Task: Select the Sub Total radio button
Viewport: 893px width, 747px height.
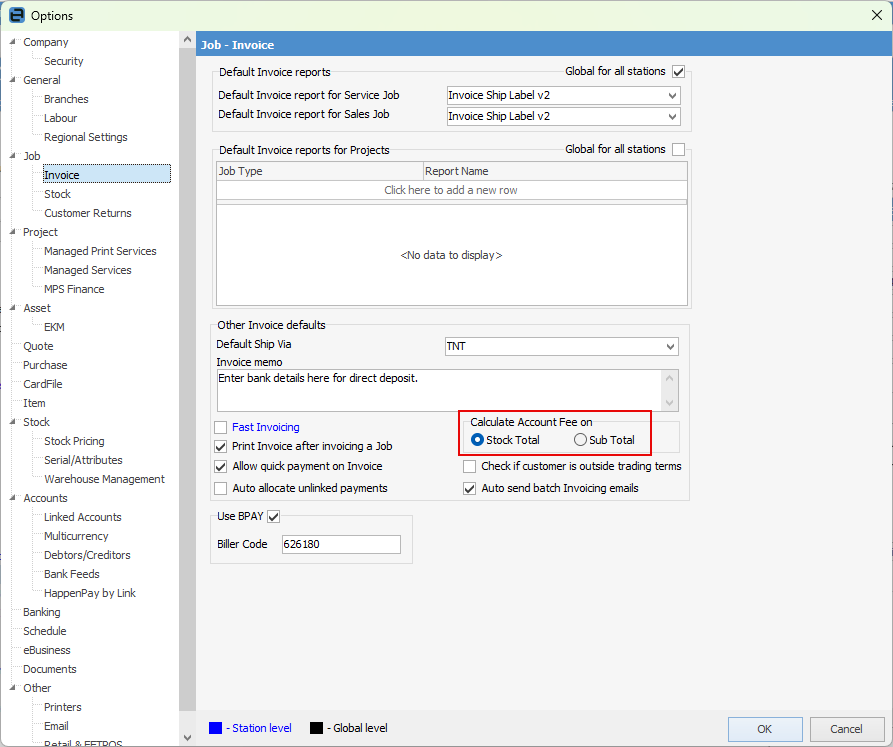Action: [580, 440]
